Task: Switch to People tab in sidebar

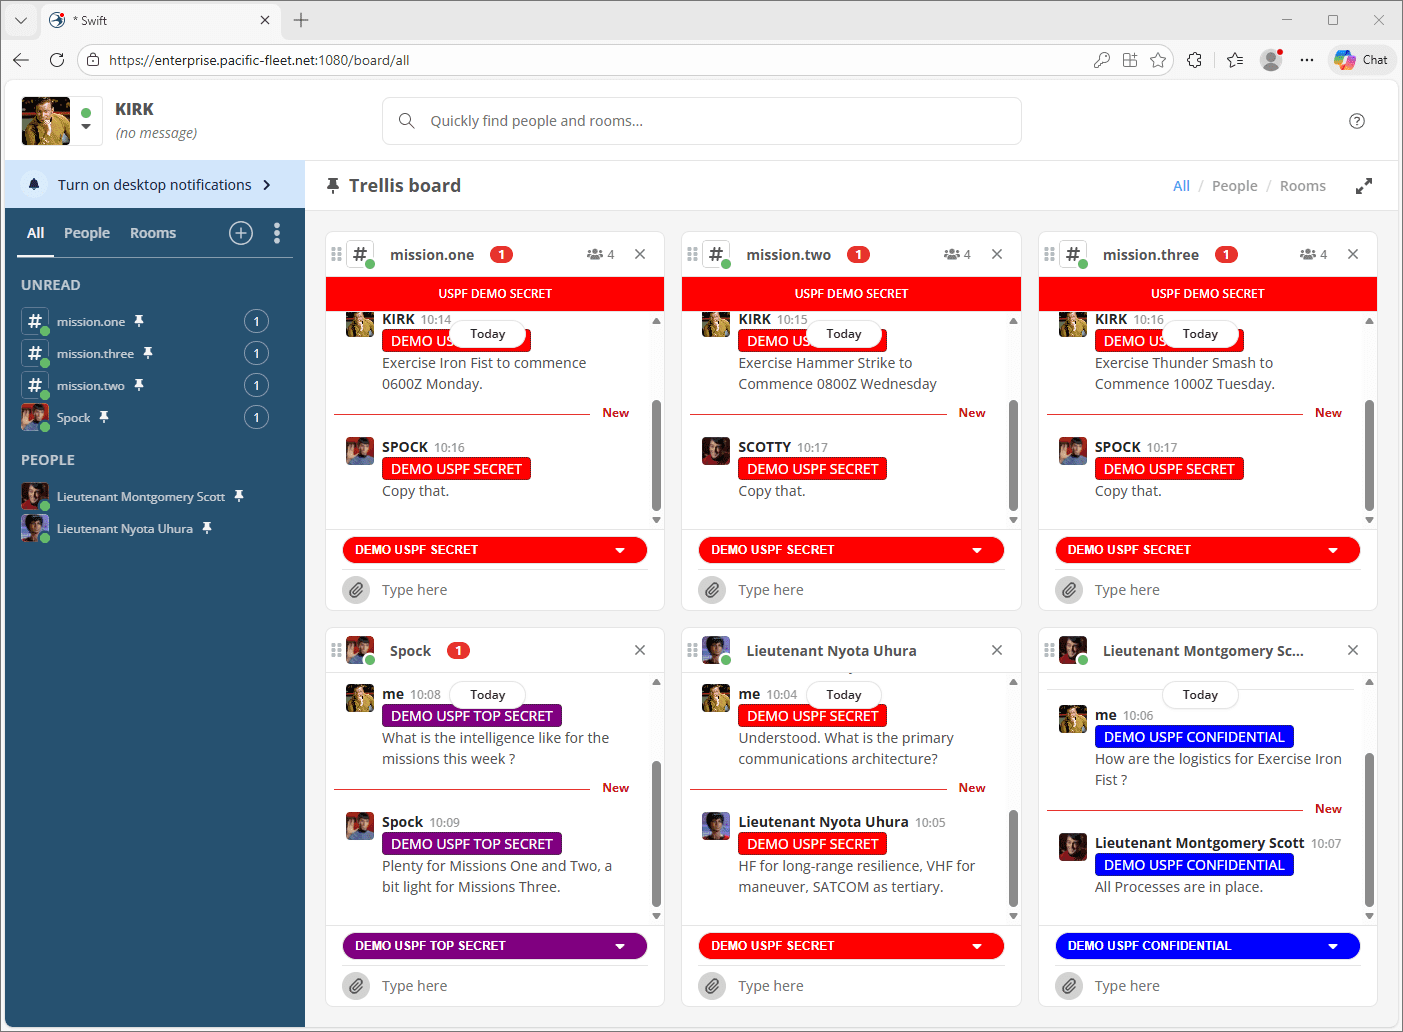Action: click(x=87, y=233)
